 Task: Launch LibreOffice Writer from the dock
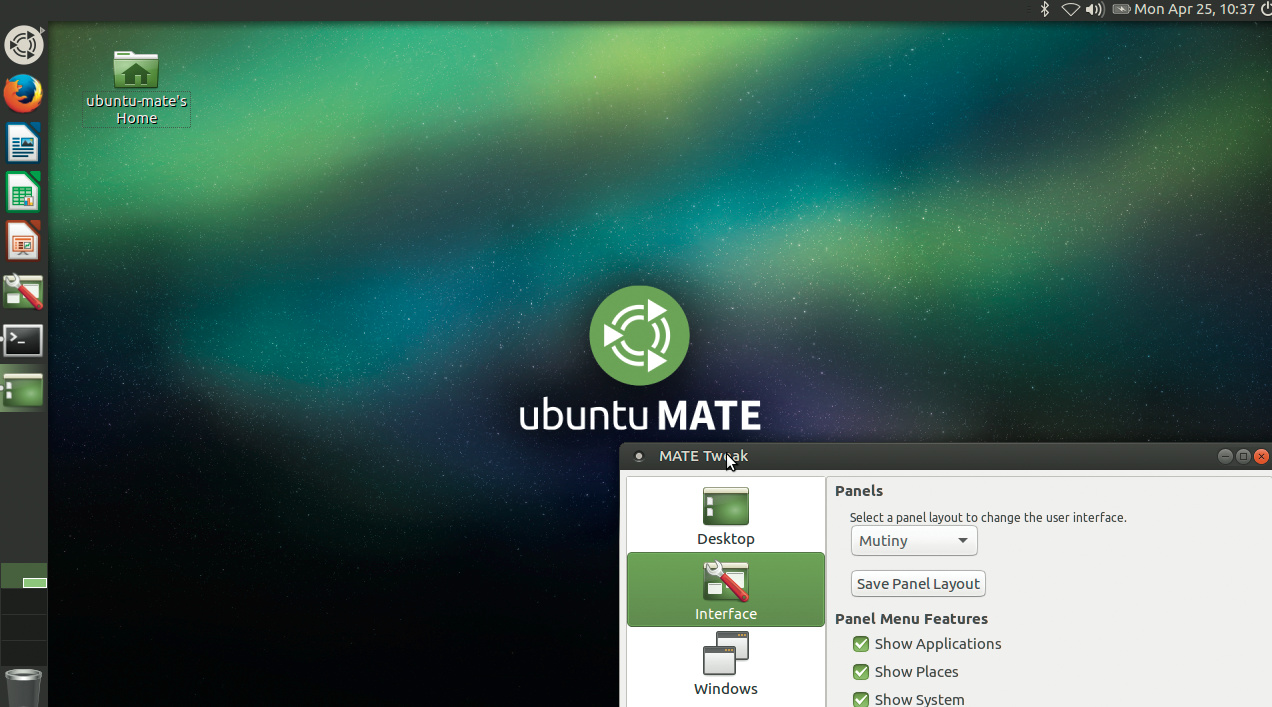point(23,143)
